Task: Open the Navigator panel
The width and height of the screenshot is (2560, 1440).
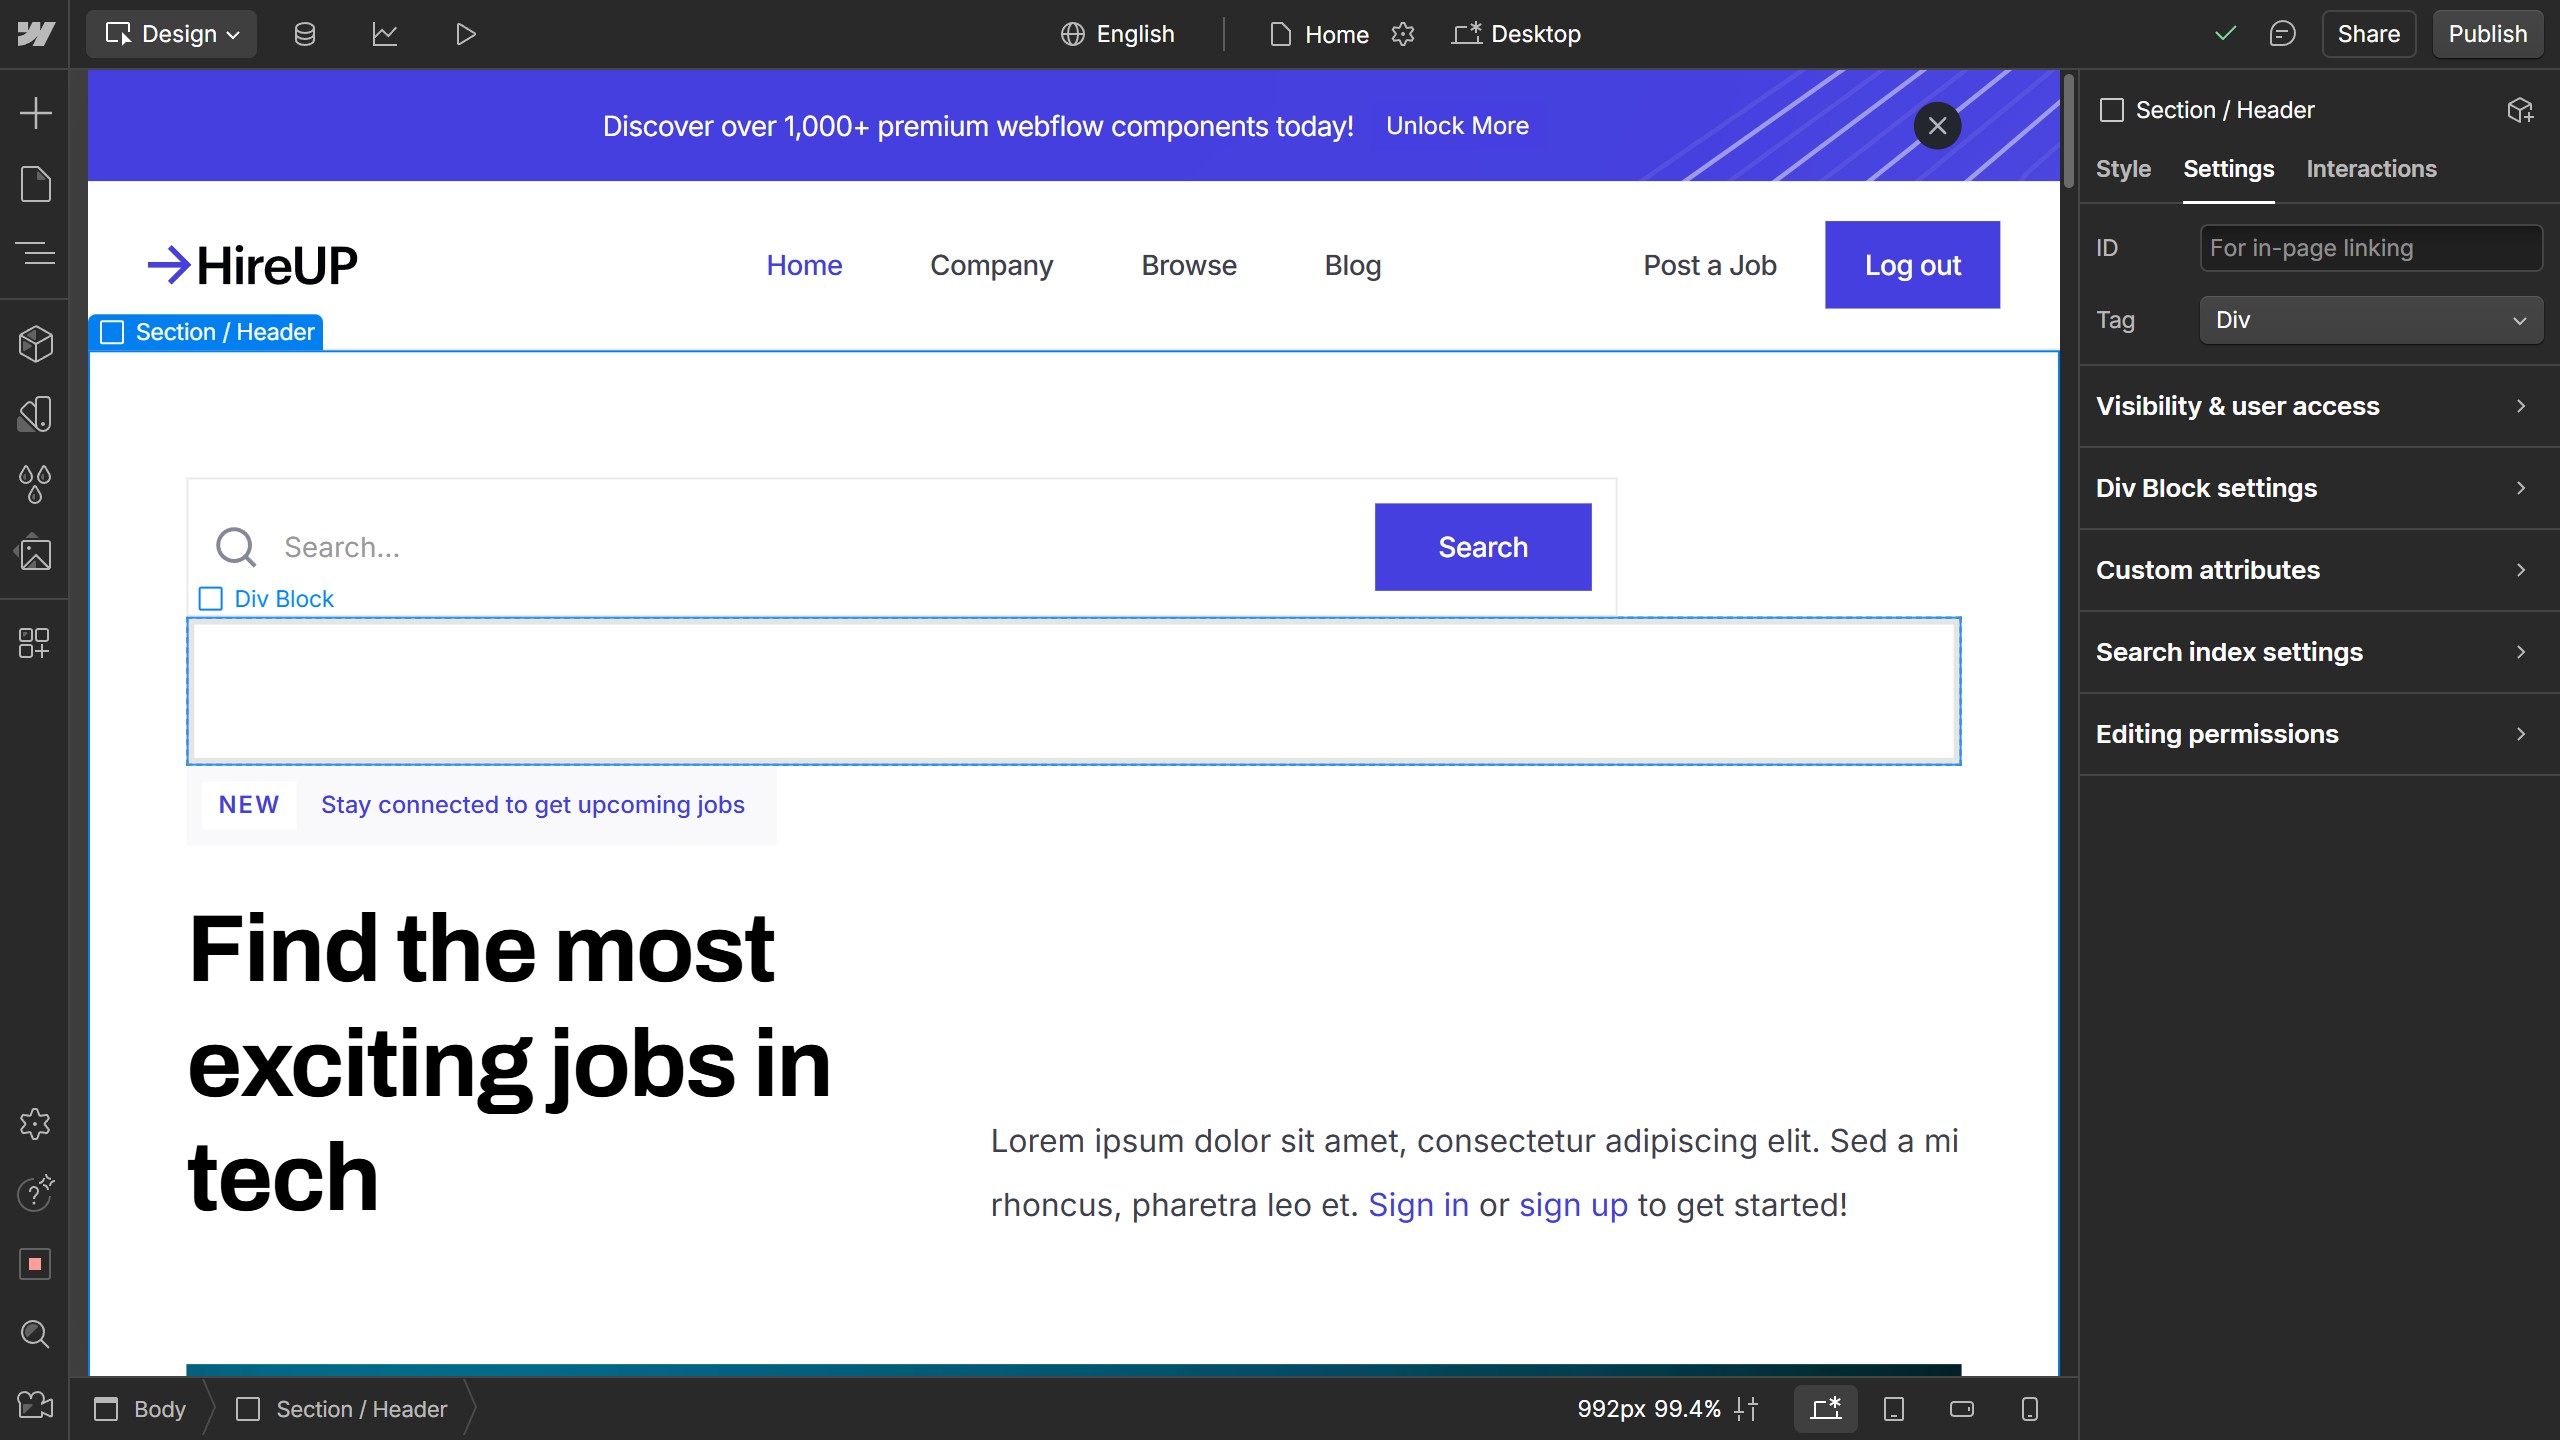Action: click(x=35, y=254)
